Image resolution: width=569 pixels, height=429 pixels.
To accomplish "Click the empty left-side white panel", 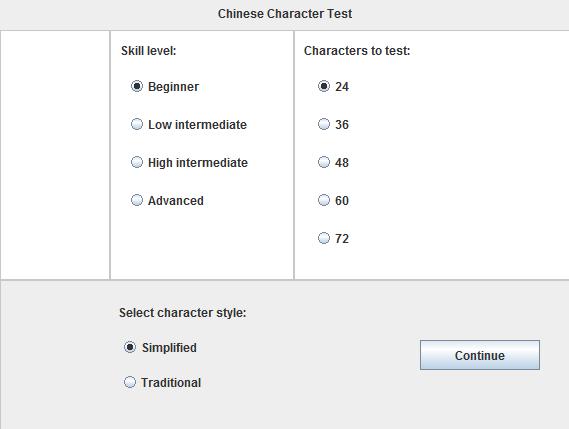I will pyautogui.click(x=55, y=155).
